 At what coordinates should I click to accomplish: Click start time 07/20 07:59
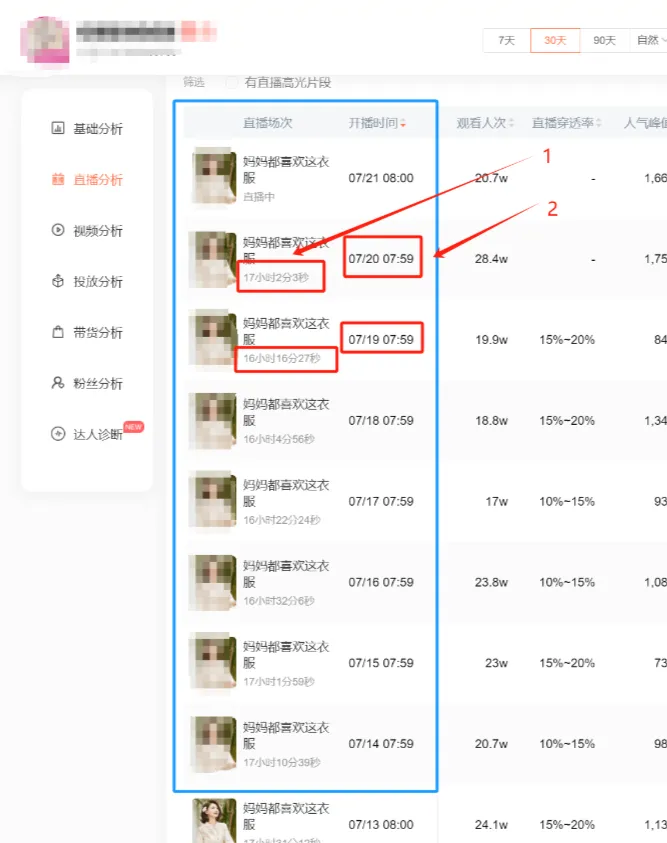coord(381,259)
